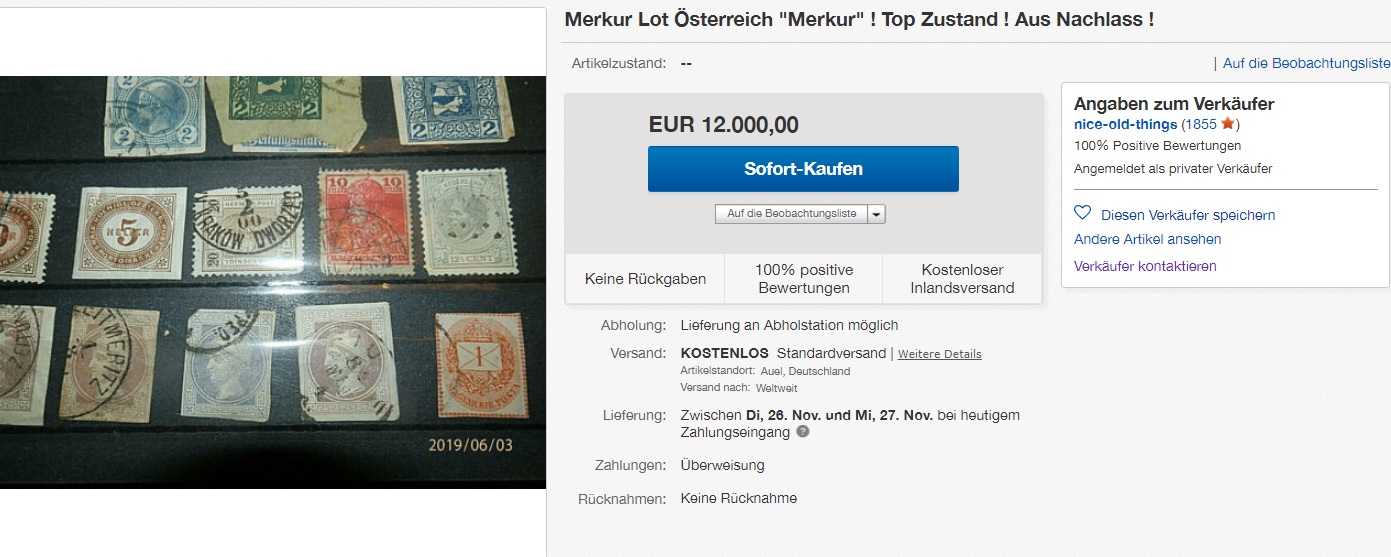
Task: Click the price EUR 12.000,00
Action: pos(724,125)
